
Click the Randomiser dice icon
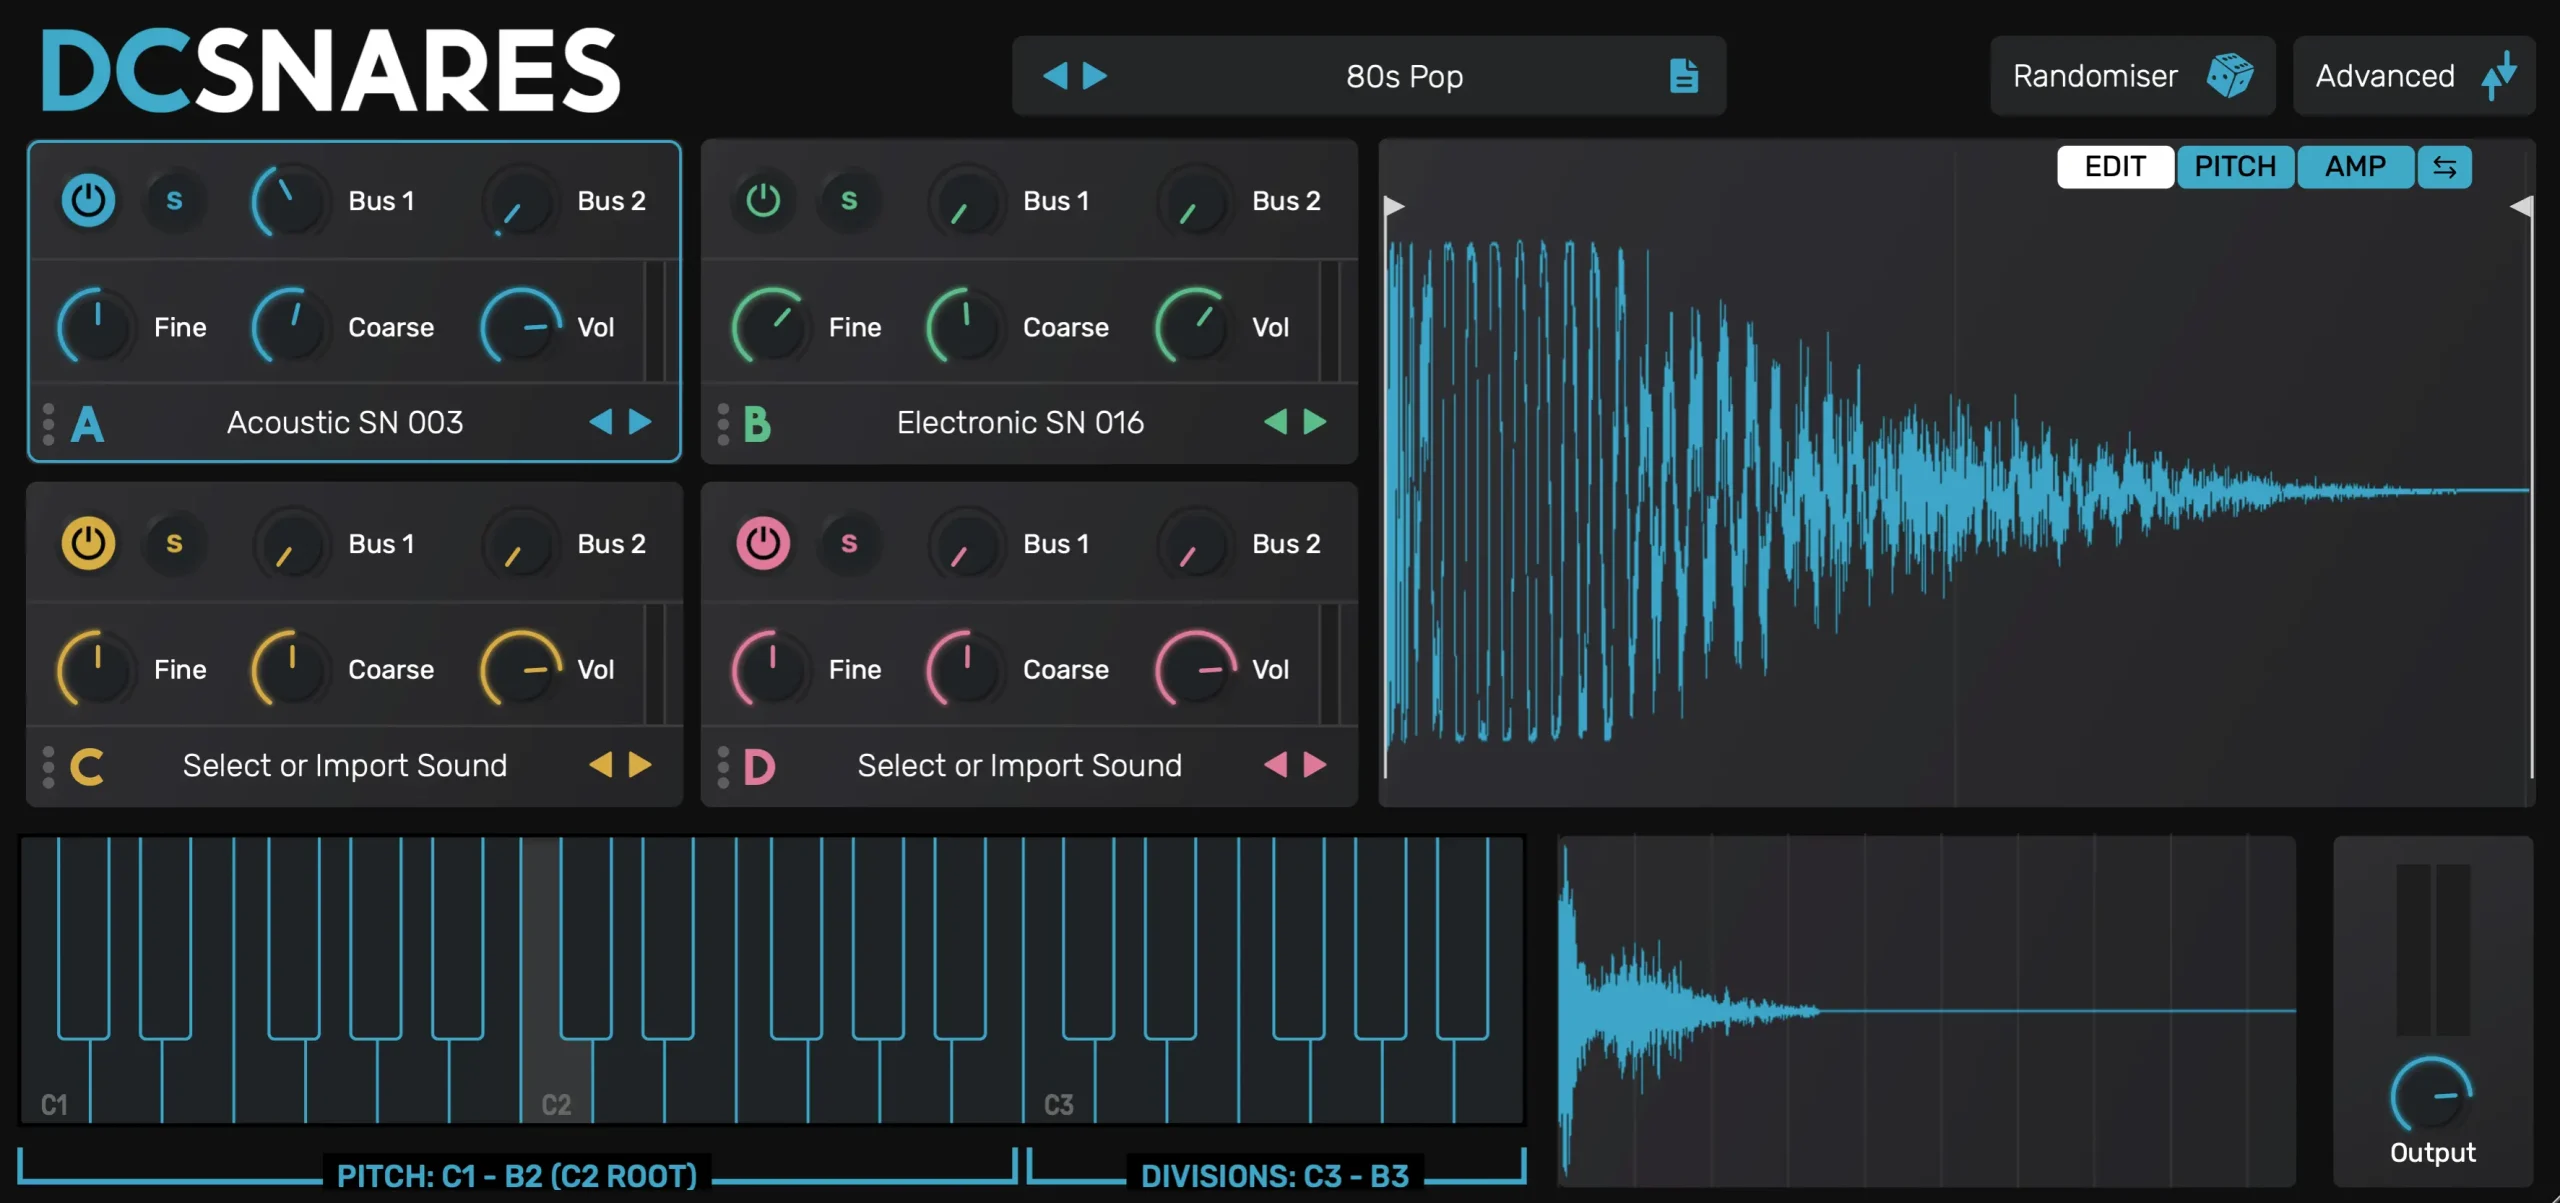(2229, 76)
